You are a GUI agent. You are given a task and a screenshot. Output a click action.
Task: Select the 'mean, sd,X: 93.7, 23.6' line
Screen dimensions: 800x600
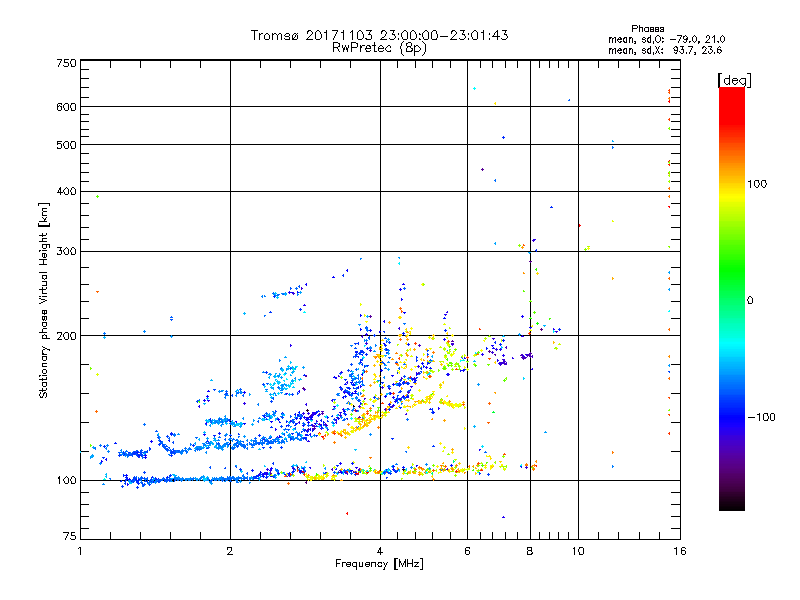click(665, 50)
